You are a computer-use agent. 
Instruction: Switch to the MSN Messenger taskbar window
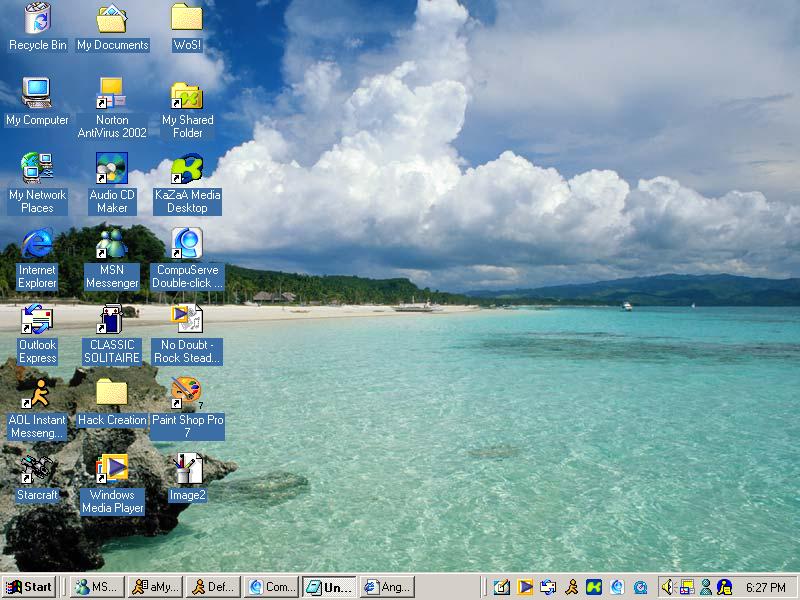coord(96,587)
